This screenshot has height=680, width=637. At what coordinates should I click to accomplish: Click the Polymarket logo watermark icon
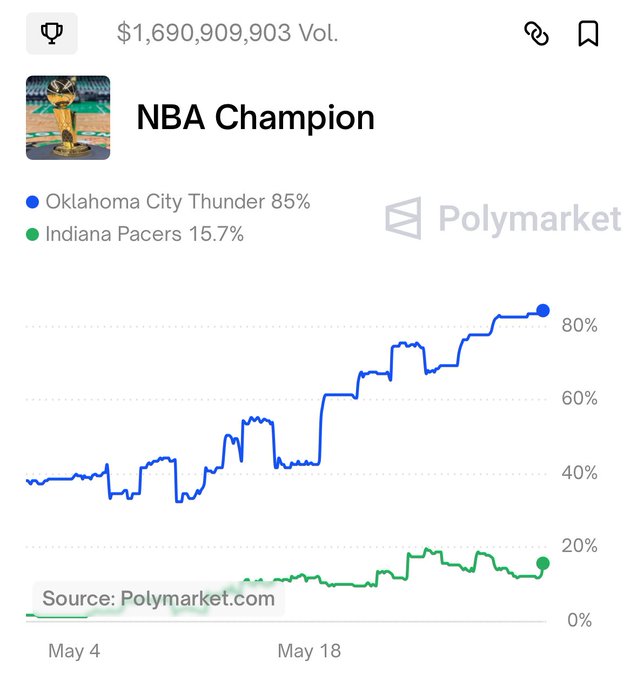point(404,218)
